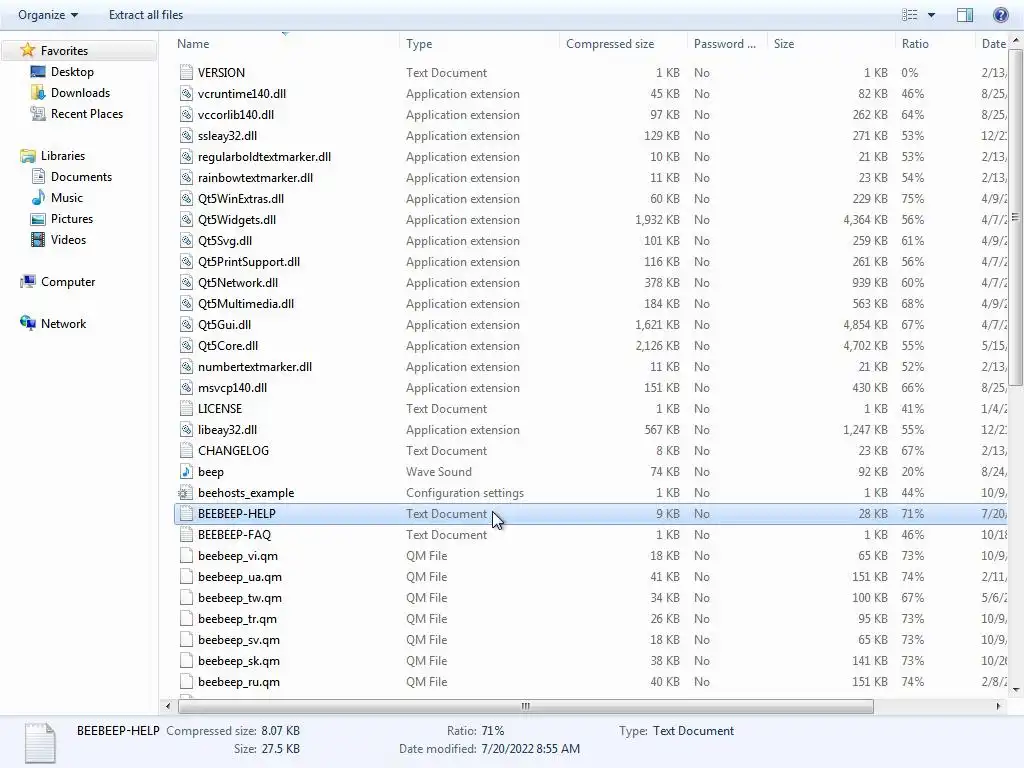Sort by Ratio column header

tap(915, 44)
